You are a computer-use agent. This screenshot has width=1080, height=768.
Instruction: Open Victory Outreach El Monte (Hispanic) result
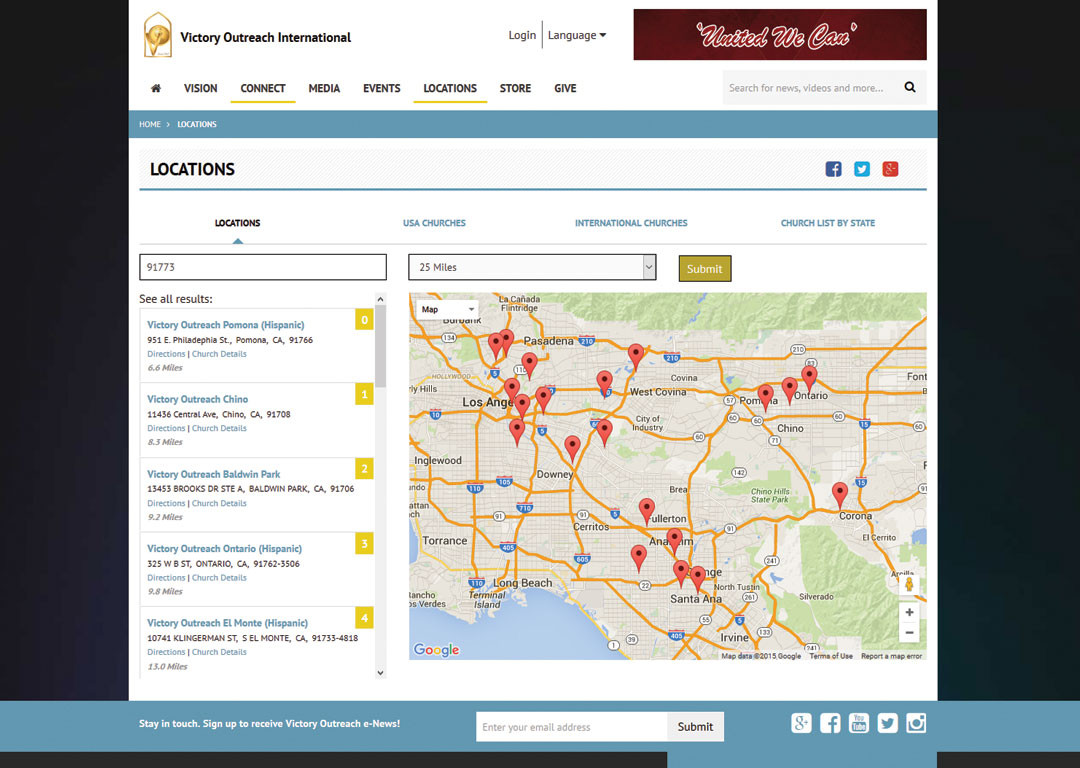pyautogui.click(x=227, y=623)
